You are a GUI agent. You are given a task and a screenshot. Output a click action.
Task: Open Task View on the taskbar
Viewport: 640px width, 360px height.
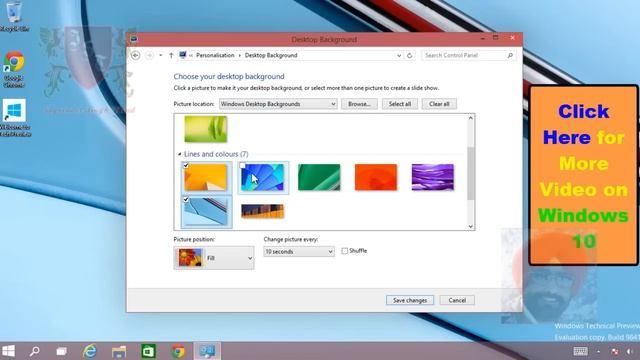(x=62, y=351)
